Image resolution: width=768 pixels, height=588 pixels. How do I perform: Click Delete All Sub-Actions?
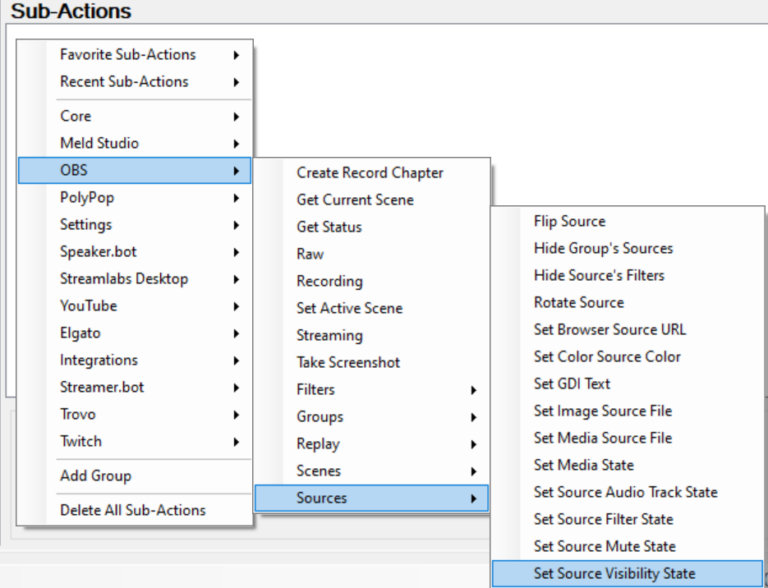[x=132, y=510]
